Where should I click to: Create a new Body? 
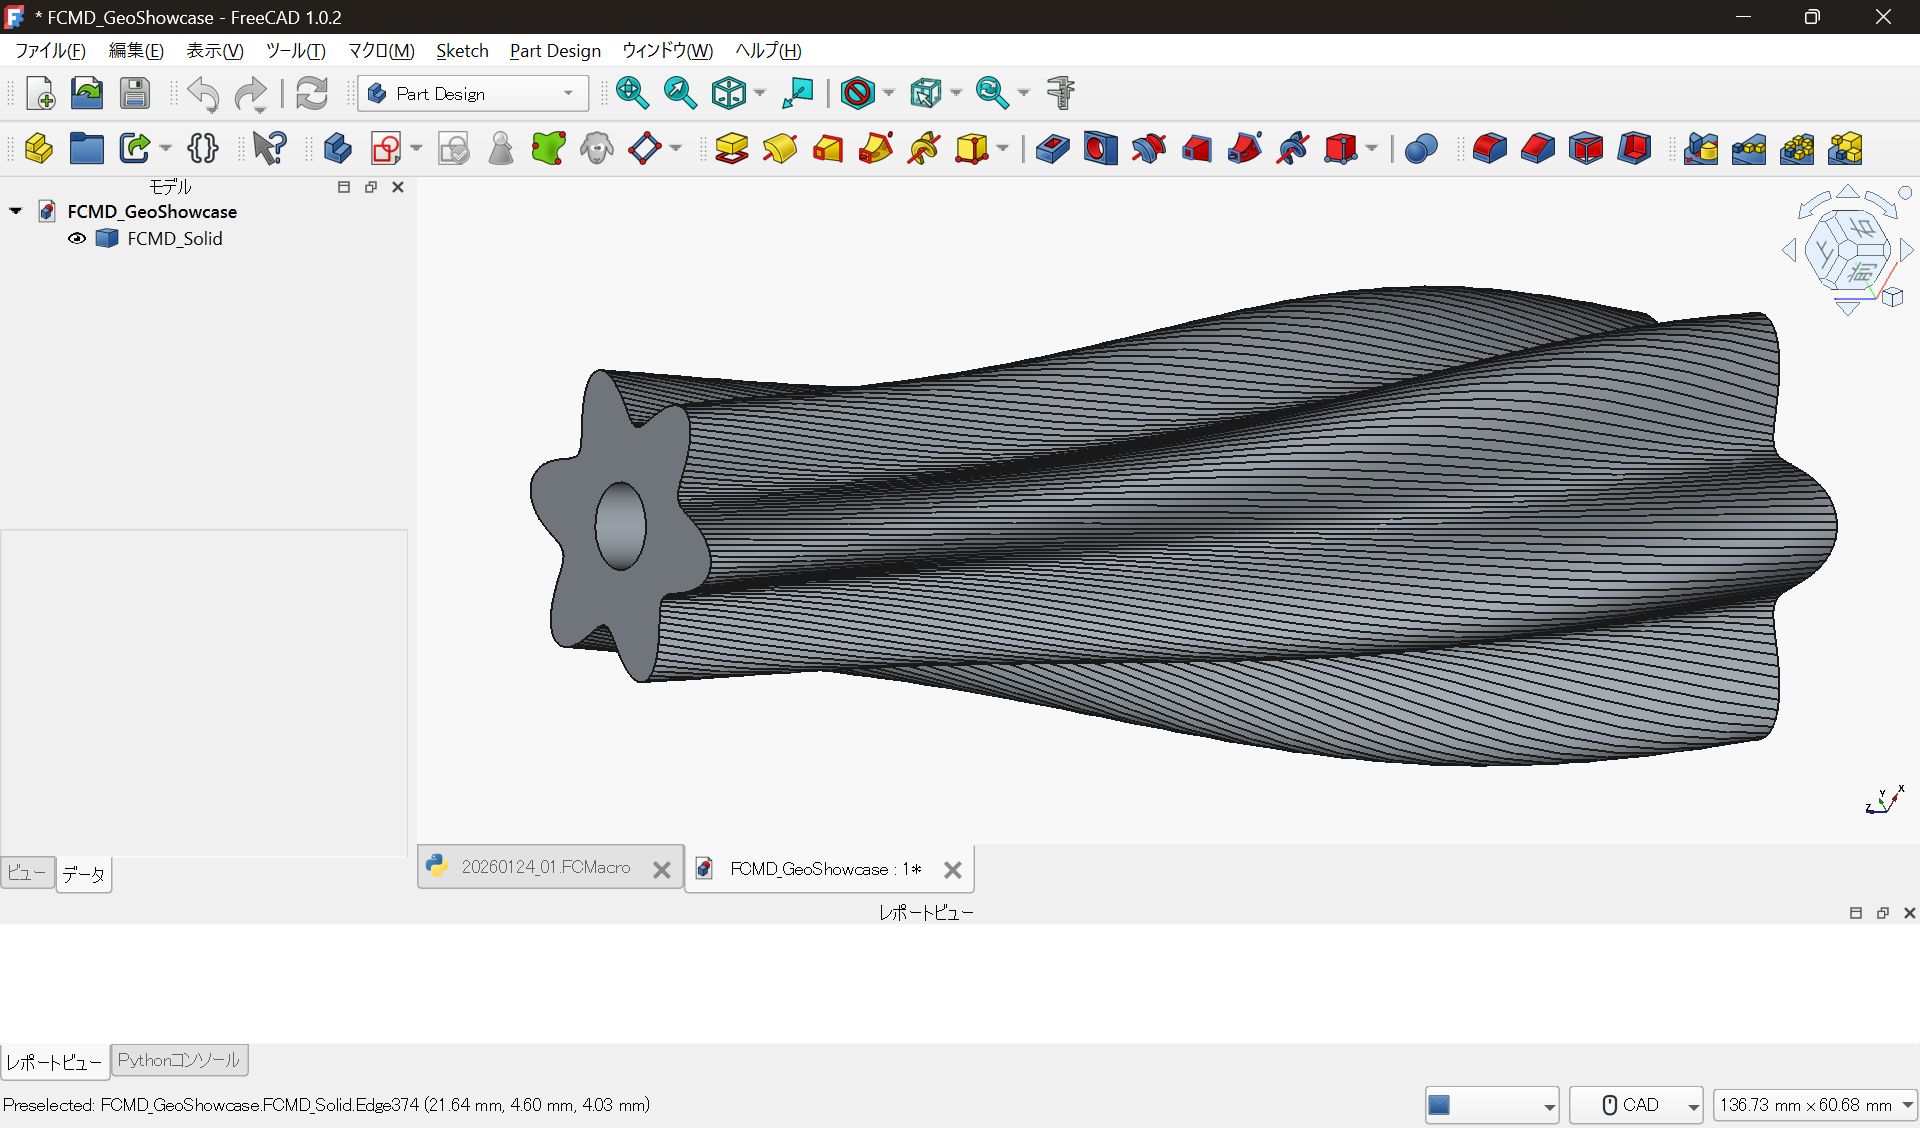coord(338,148)
